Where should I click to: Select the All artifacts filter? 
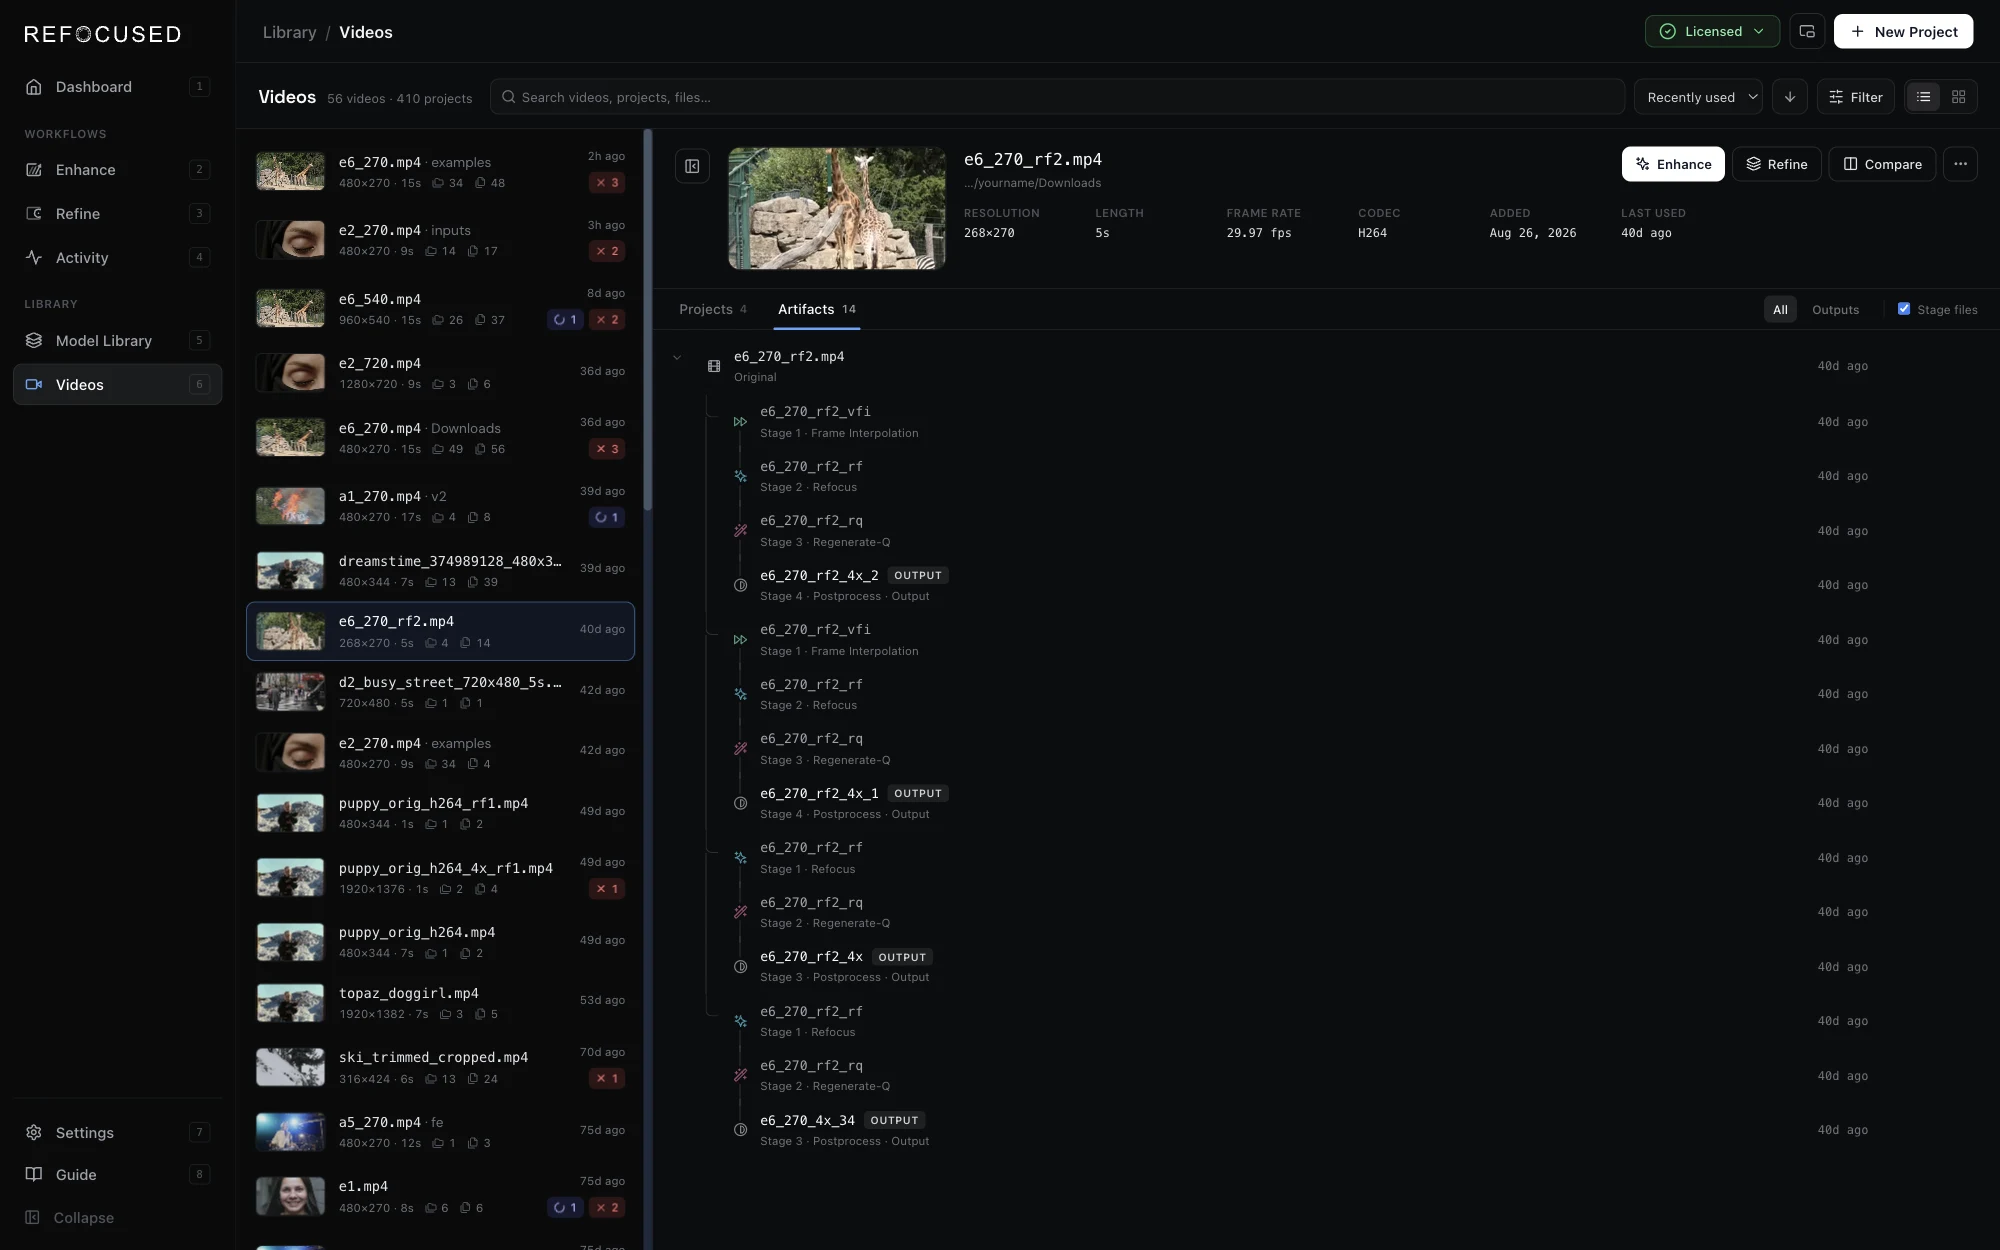1780,310
